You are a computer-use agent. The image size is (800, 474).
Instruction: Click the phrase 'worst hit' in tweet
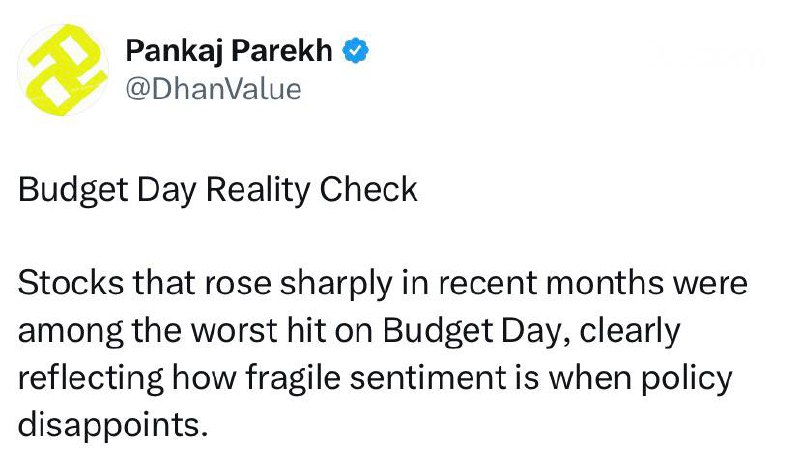(258, 331)
